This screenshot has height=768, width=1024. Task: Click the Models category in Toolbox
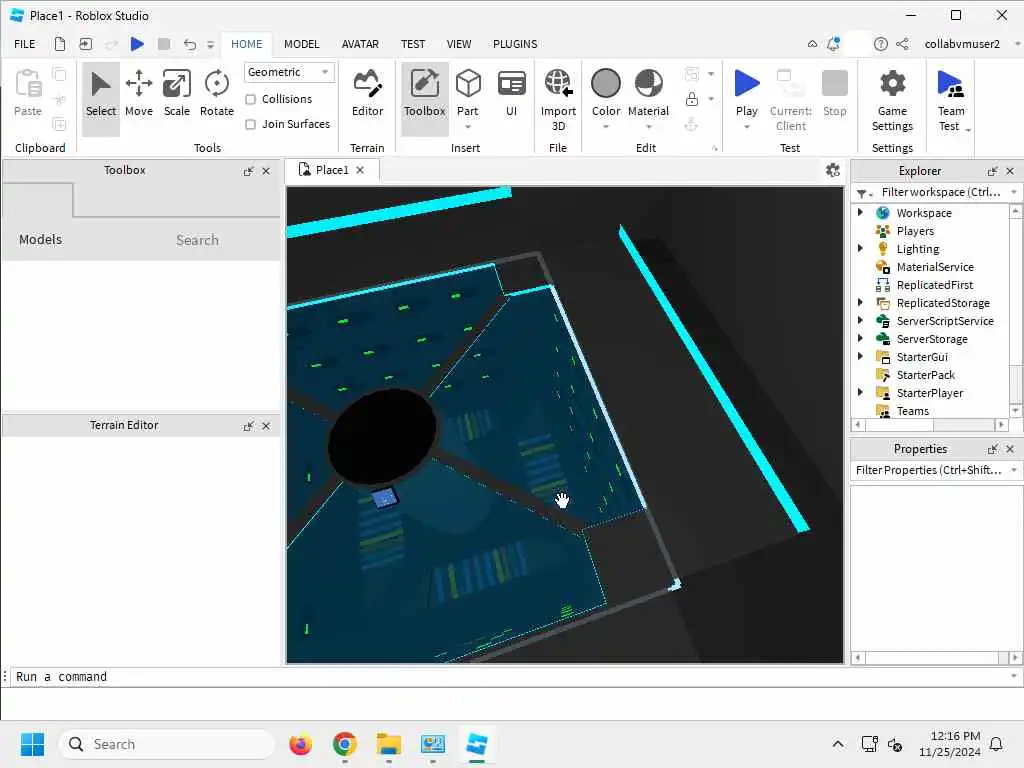(x=40, y=240)
